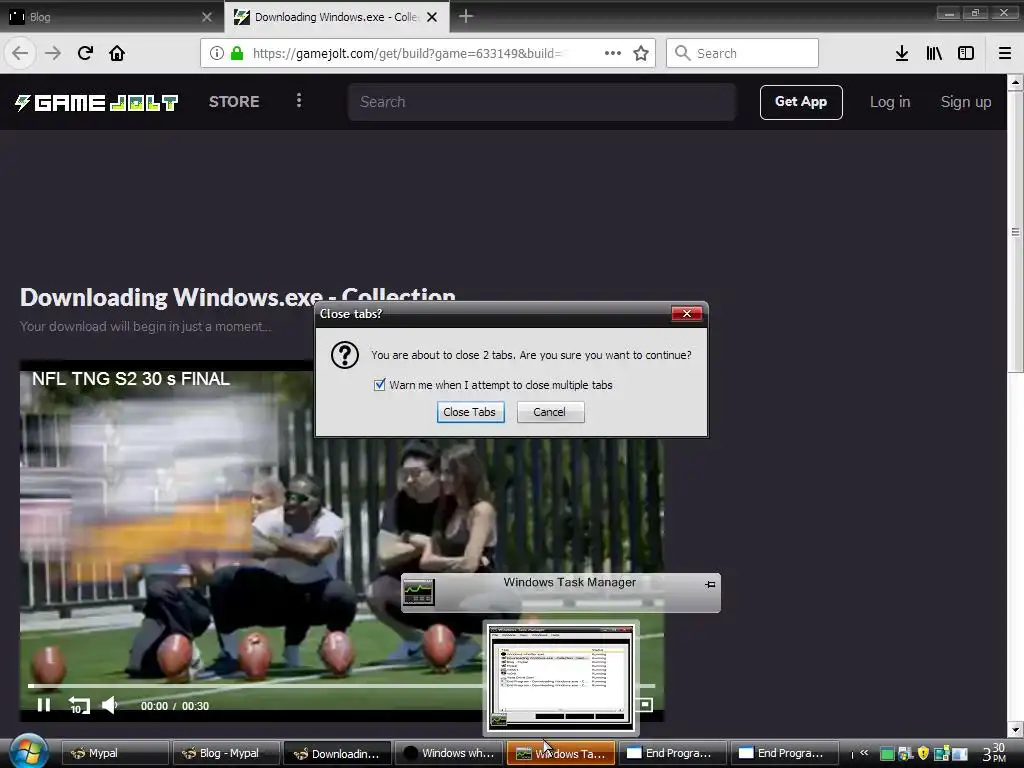Open the Windows Start orb
This screenshot has height=768, width=1024.
tap(27, 751)
